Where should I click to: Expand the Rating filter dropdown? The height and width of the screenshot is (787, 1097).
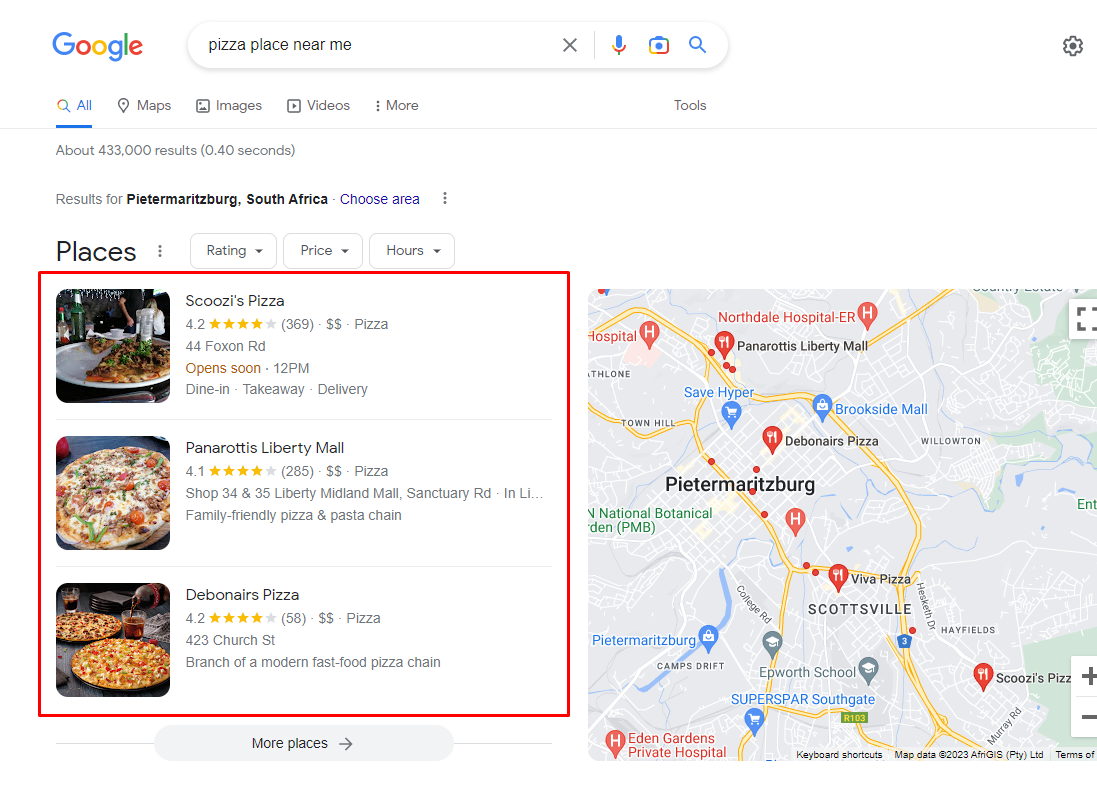pos(234,250)
